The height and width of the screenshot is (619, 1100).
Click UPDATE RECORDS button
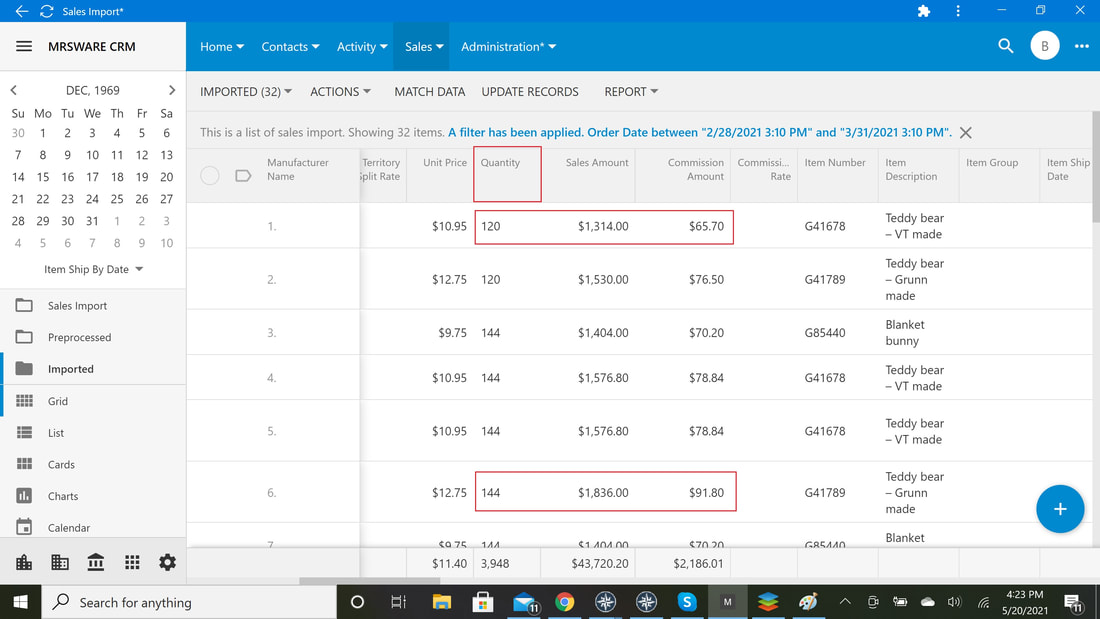tap(530, 91)
